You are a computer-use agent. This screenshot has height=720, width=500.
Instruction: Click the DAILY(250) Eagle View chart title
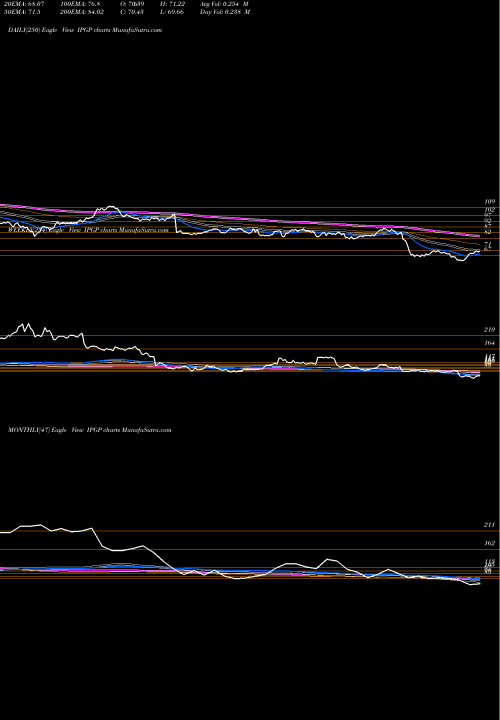(85, 30)
